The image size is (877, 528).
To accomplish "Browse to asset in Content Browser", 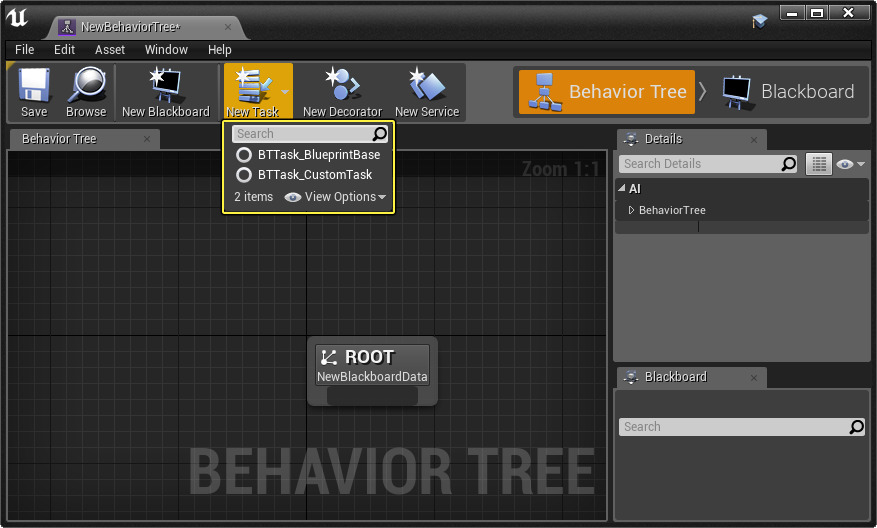I will click(x=86, y=92).
